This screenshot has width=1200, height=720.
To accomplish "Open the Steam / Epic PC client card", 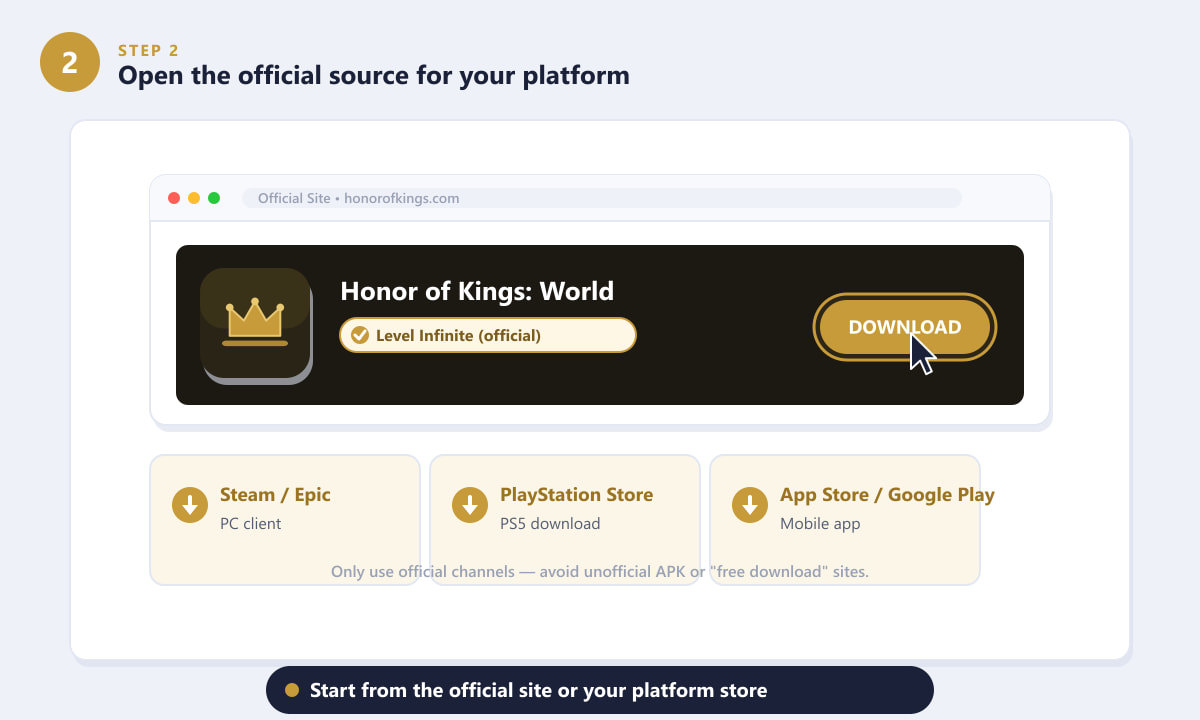I will 285,520.
